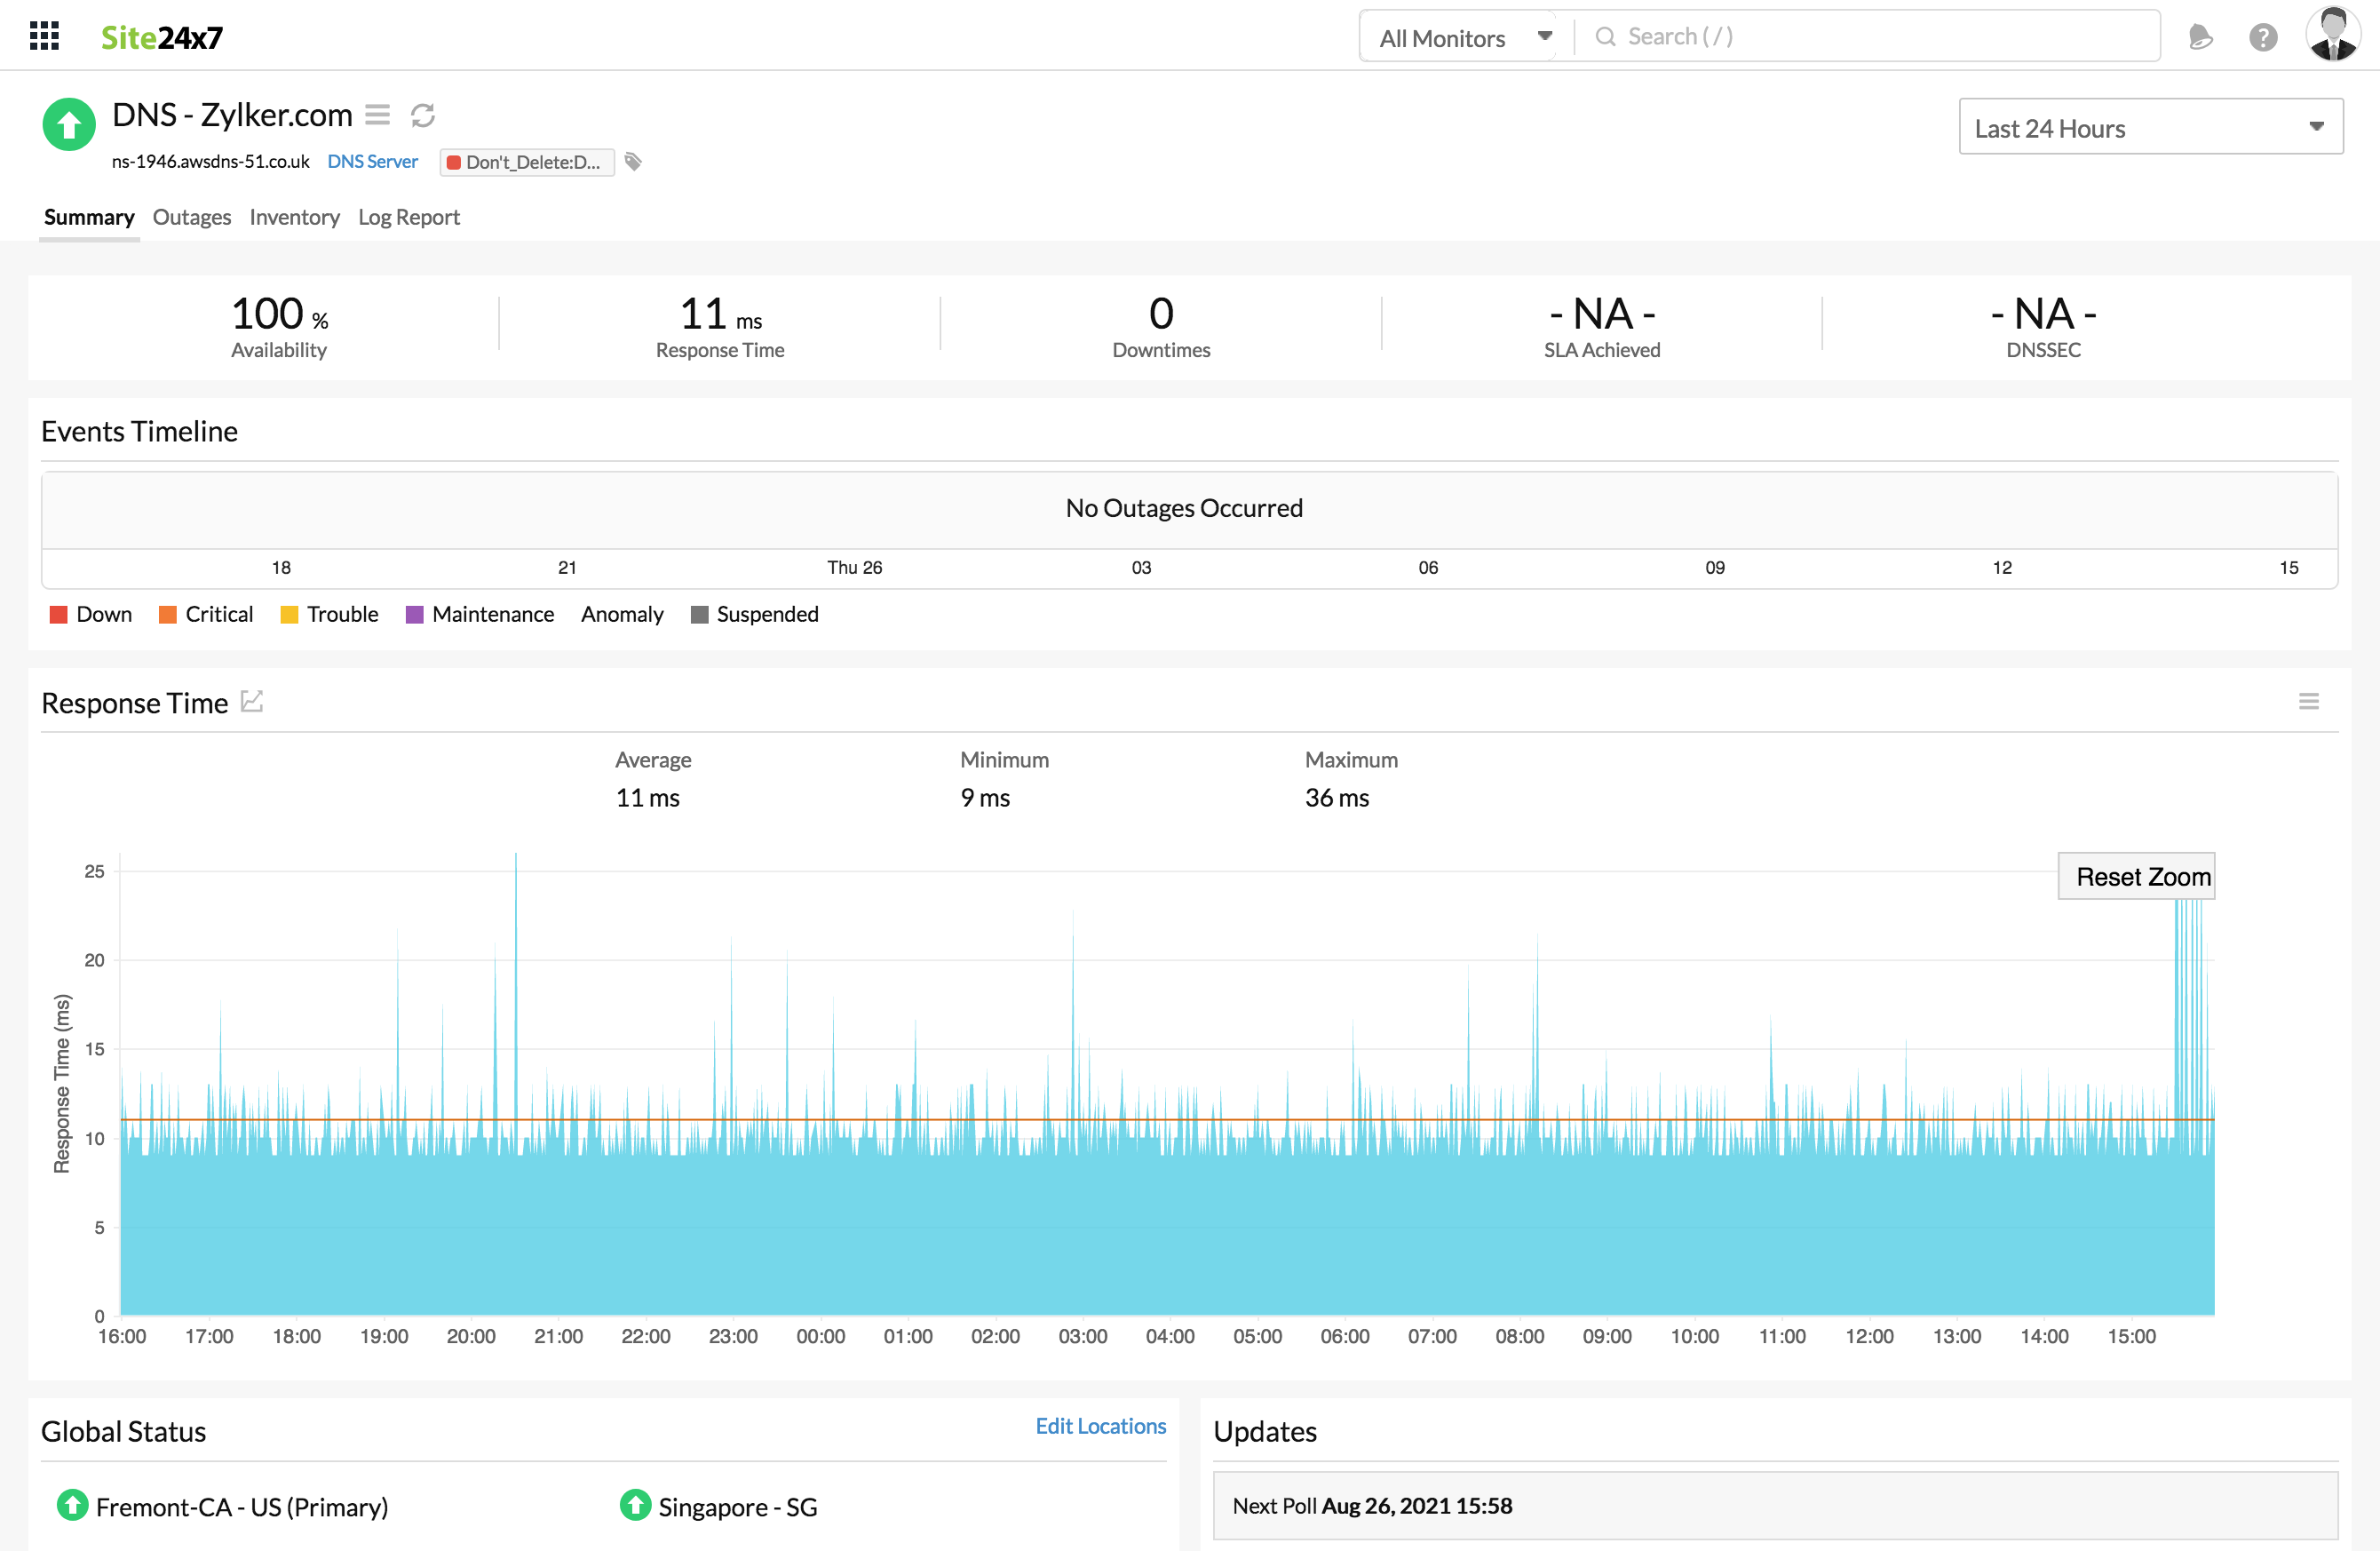Click the Edit Locations link
Screen dimensions: 2380x1551
tap(1099, 1424)
